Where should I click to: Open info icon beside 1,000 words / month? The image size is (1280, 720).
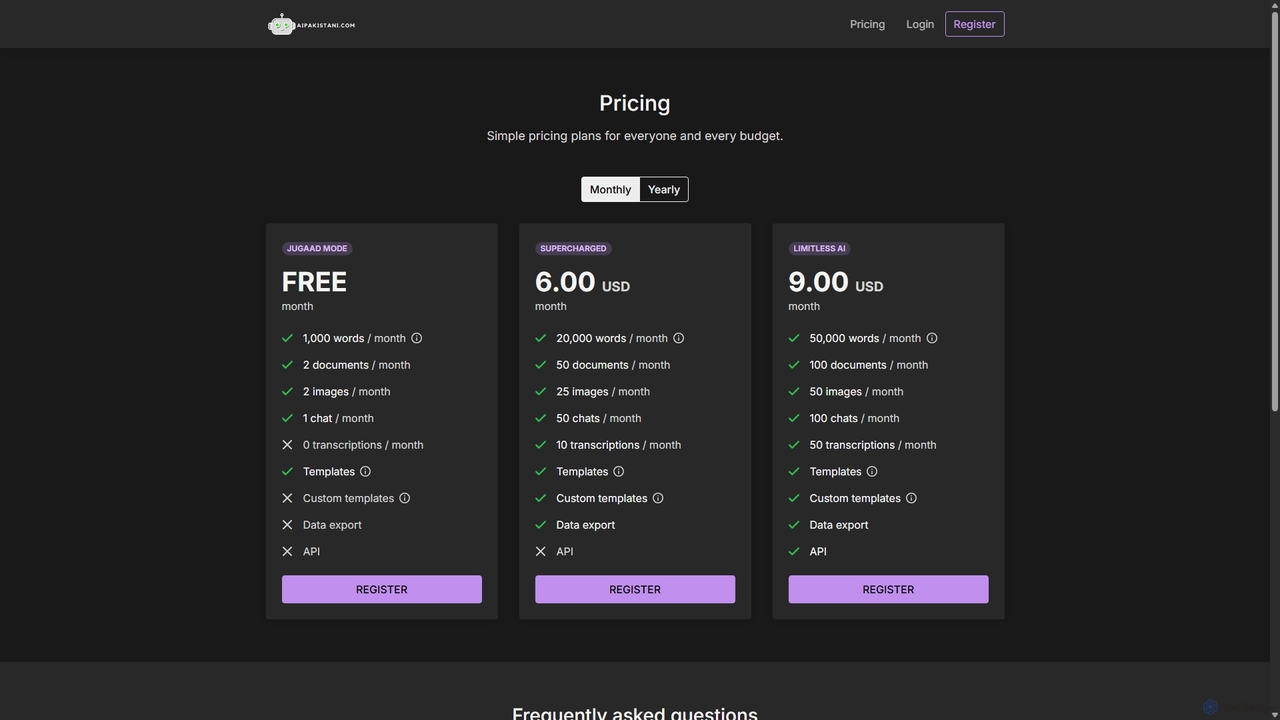(x=417, y=338)
